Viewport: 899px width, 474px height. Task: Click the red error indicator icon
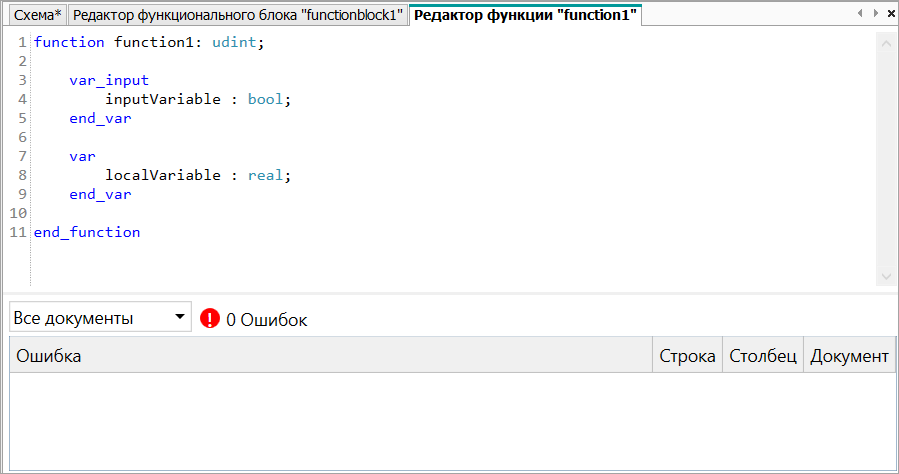tap(209, 319)
